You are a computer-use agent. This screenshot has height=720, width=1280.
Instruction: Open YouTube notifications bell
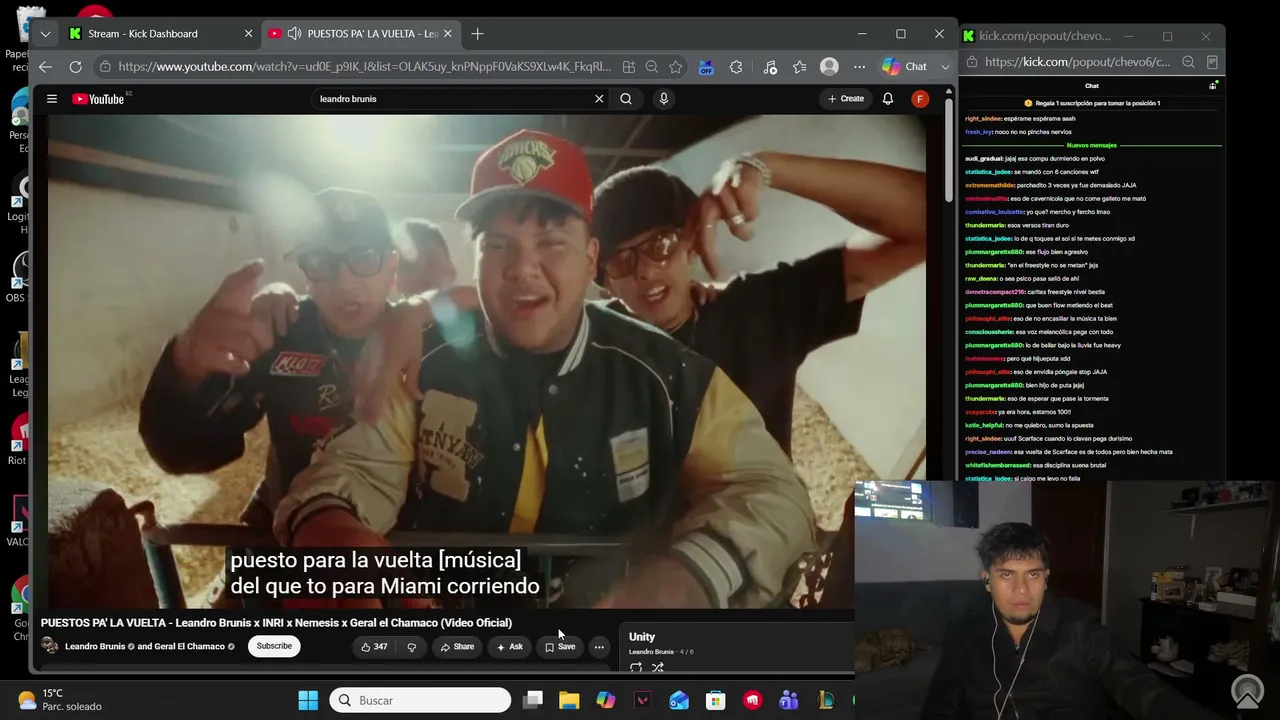pos(887,99)
